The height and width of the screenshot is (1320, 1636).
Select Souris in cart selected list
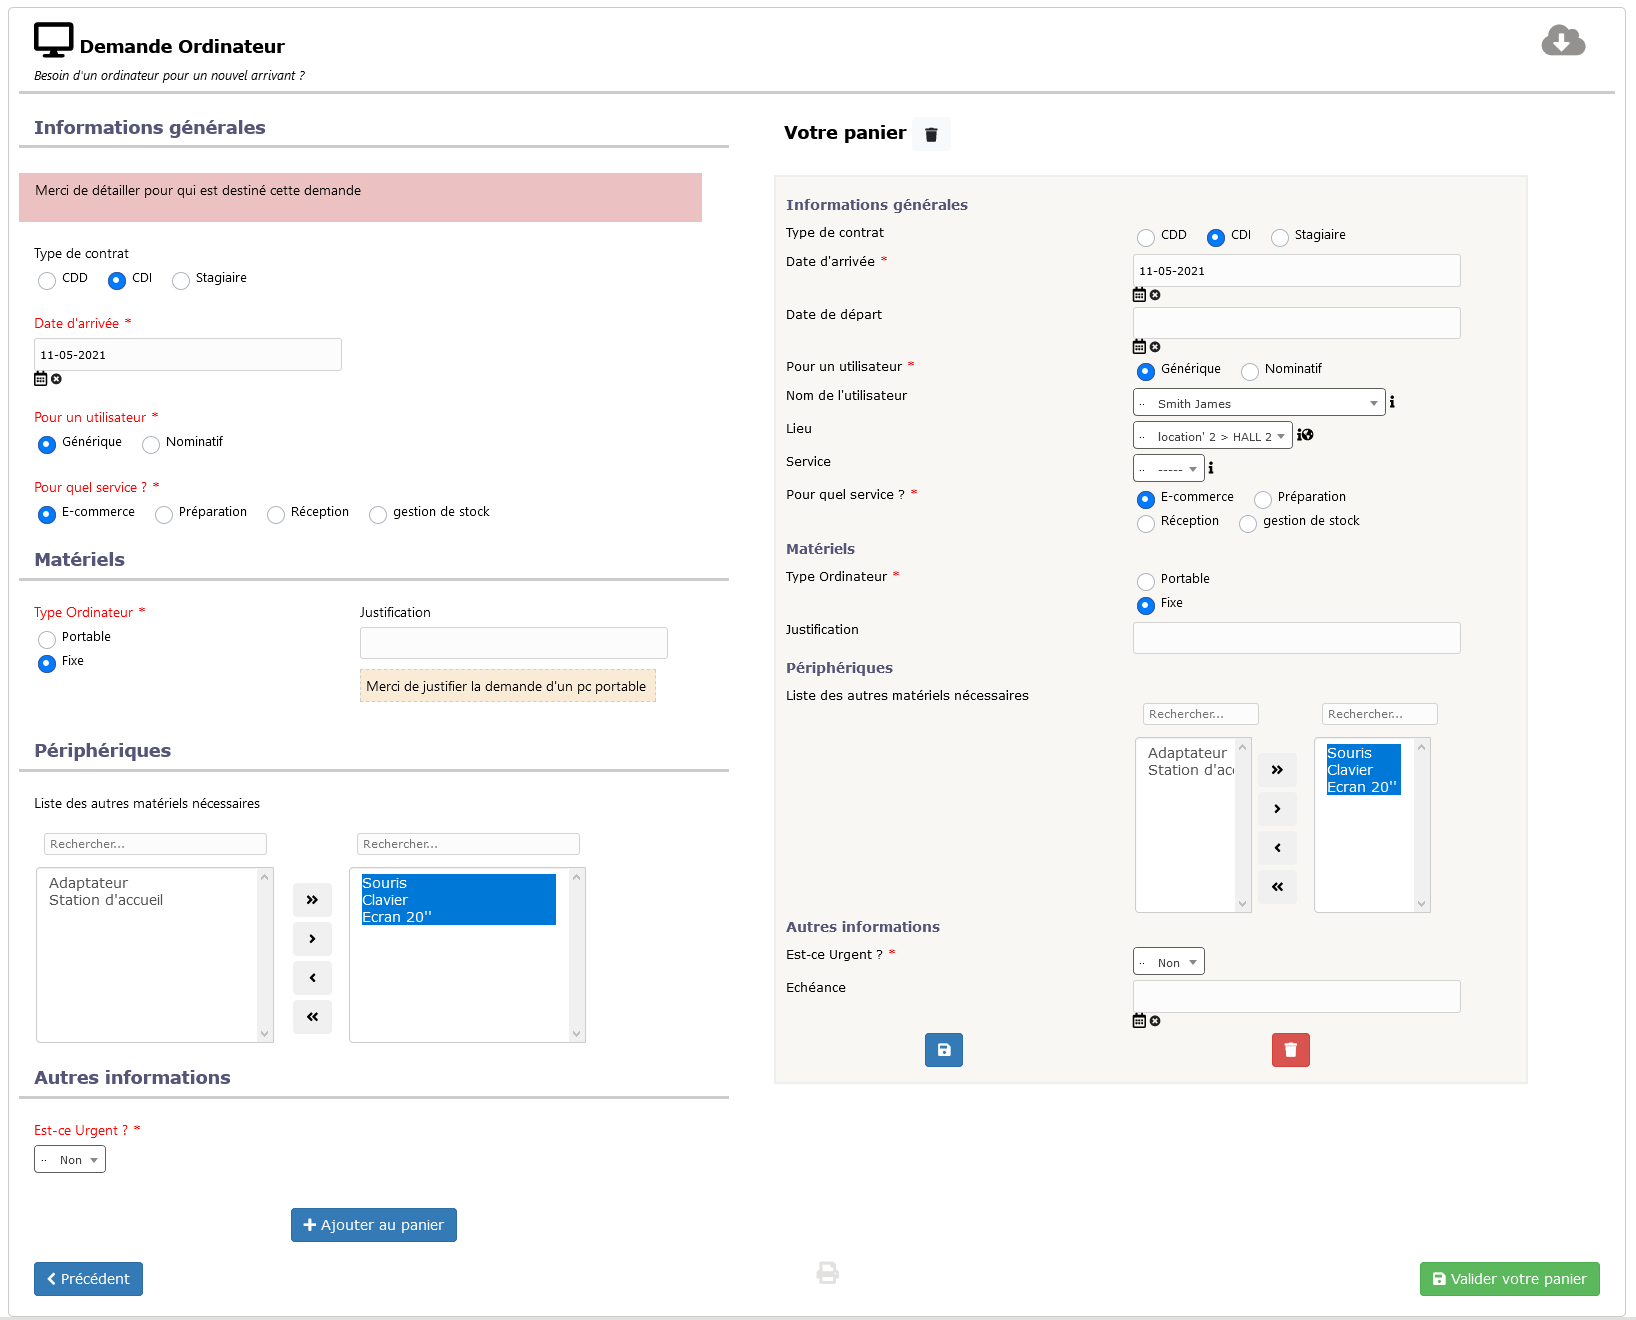coord(1363,753)
